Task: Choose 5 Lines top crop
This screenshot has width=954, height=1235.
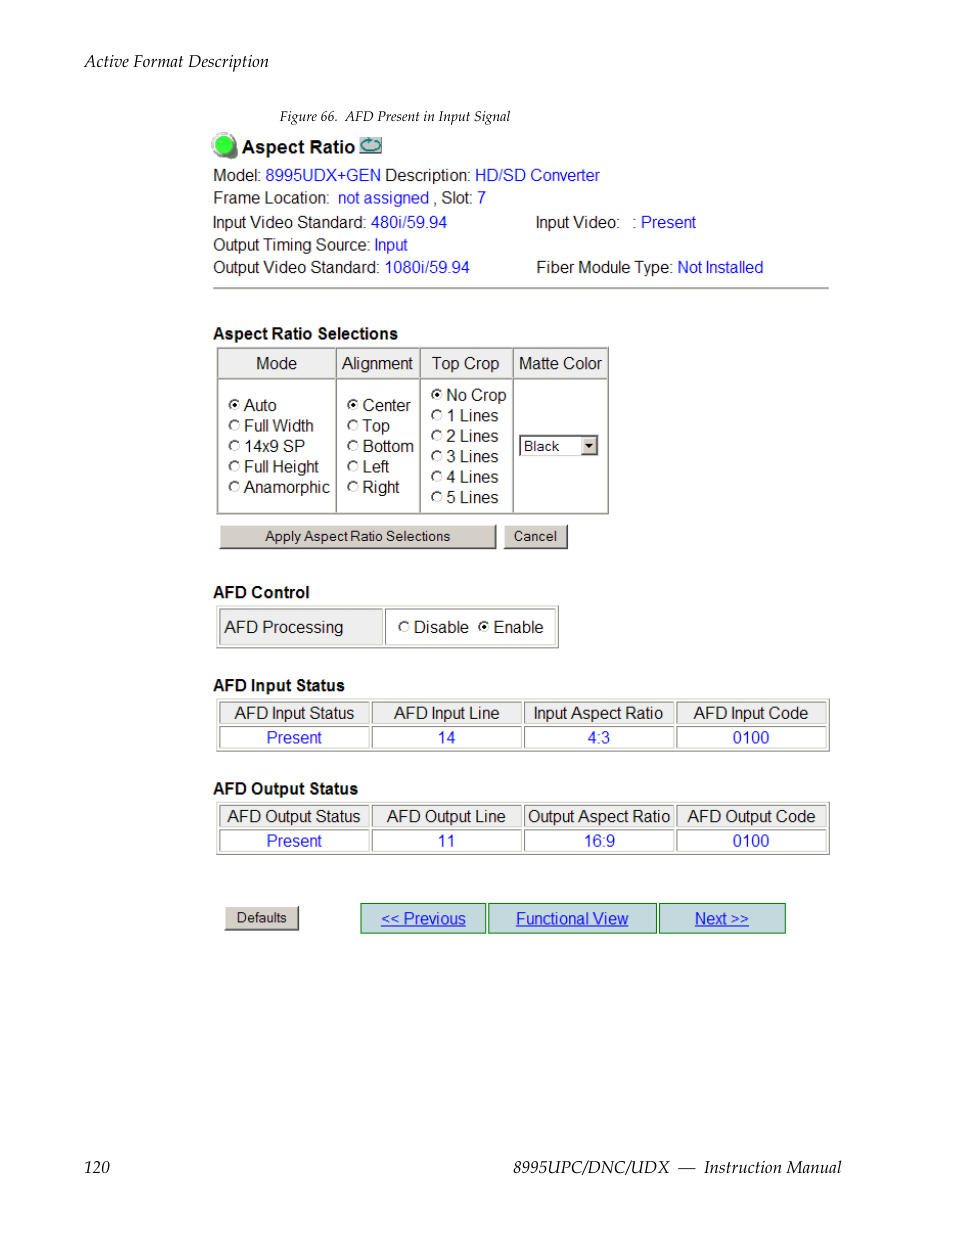Action: [x=437, y=497]
